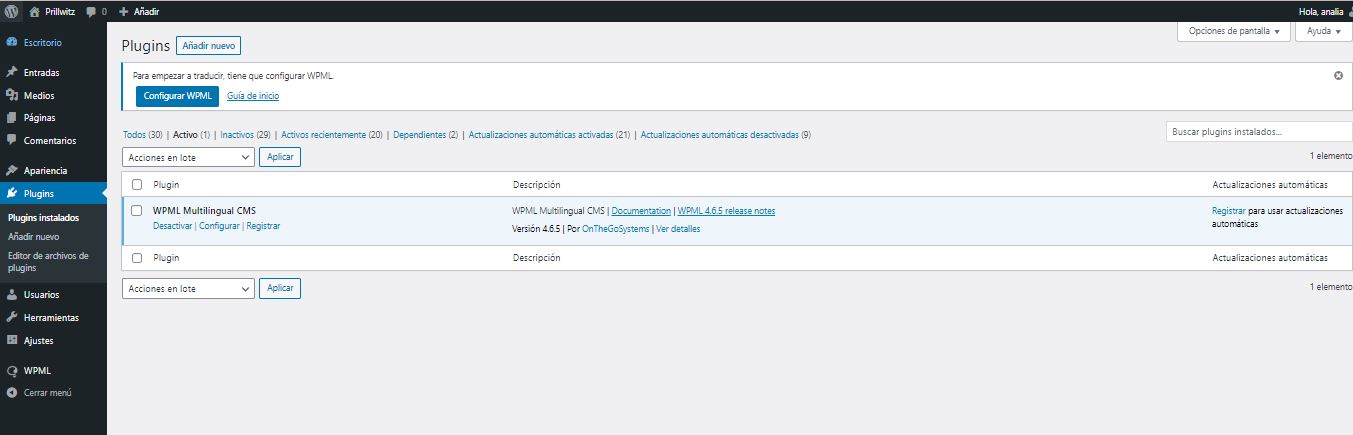Click Ver detalles link for WPML

(x=678, y=229)
